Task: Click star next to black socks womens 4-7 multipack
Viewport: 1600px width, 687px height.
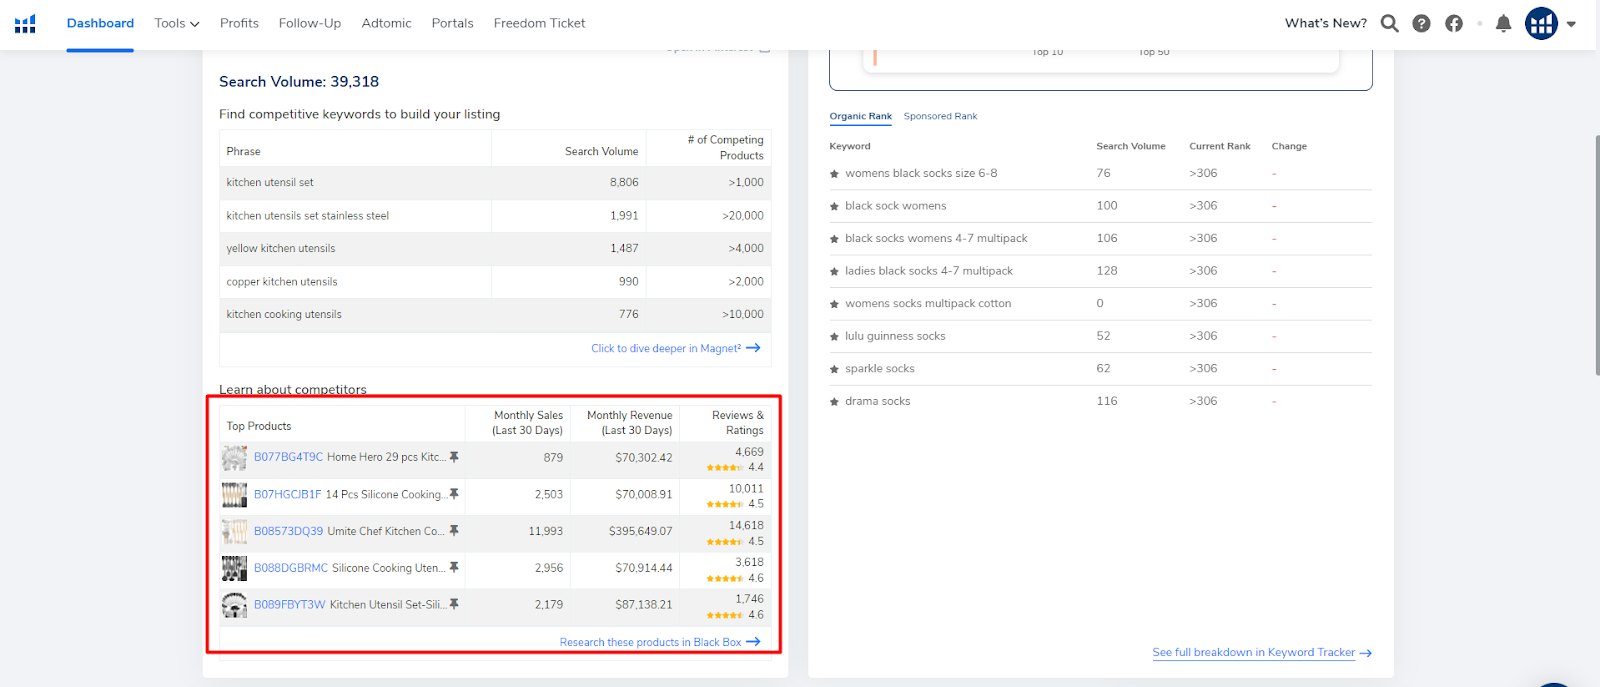Action: [x=834, y=239]
